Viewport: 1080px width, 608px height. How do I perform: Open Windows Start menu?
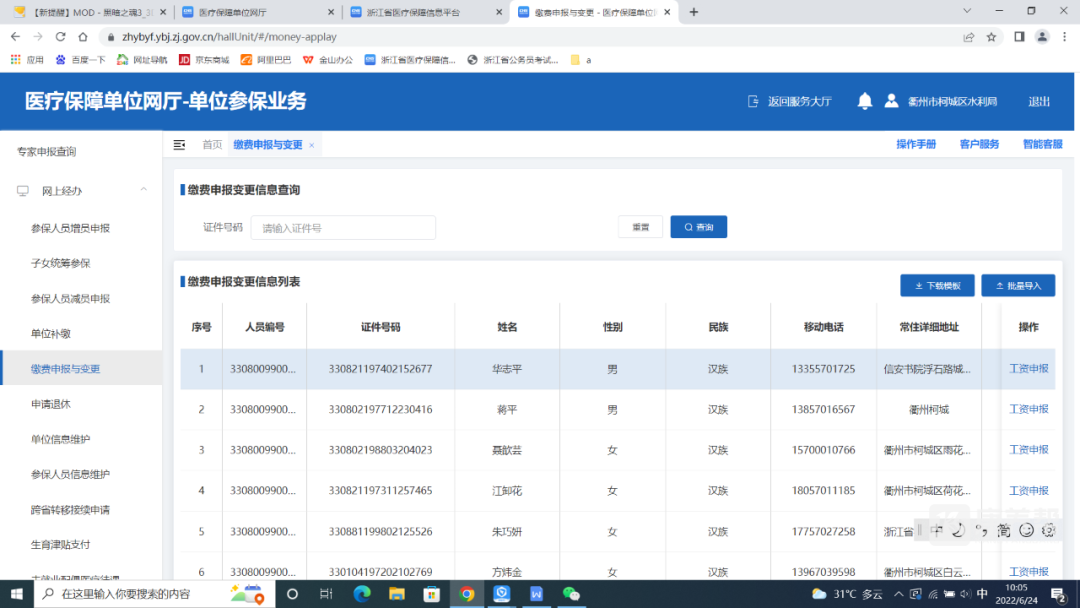[x=17, y=594]
